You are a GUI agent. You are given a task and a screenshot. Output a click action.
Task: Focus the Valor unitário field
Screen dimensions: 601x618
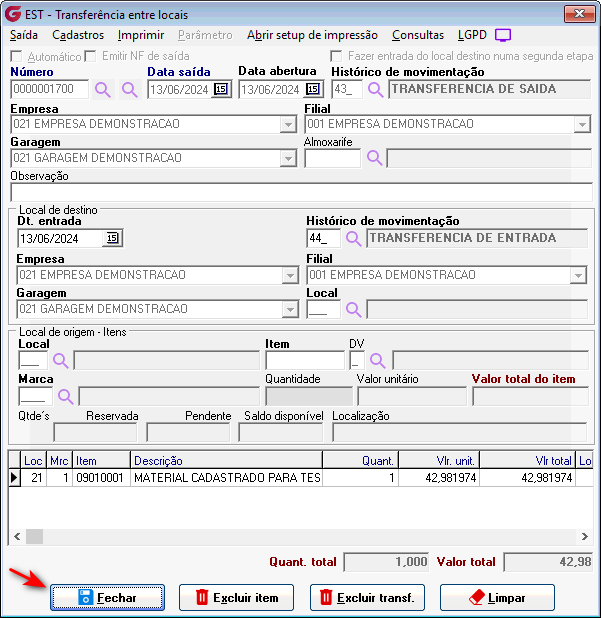point(412,396)
